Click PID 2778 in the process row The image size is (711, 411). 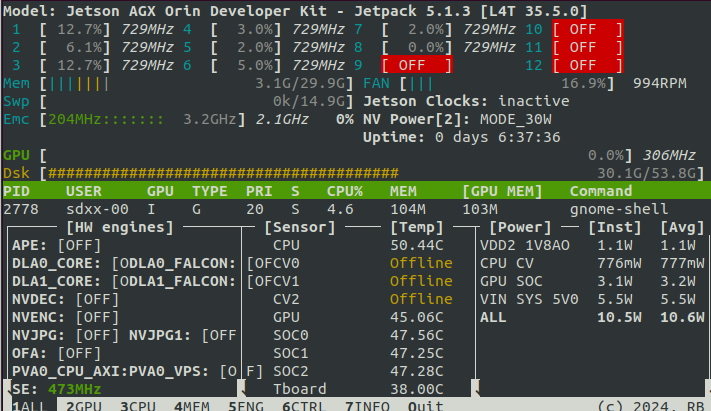click(x=21, y=209)
